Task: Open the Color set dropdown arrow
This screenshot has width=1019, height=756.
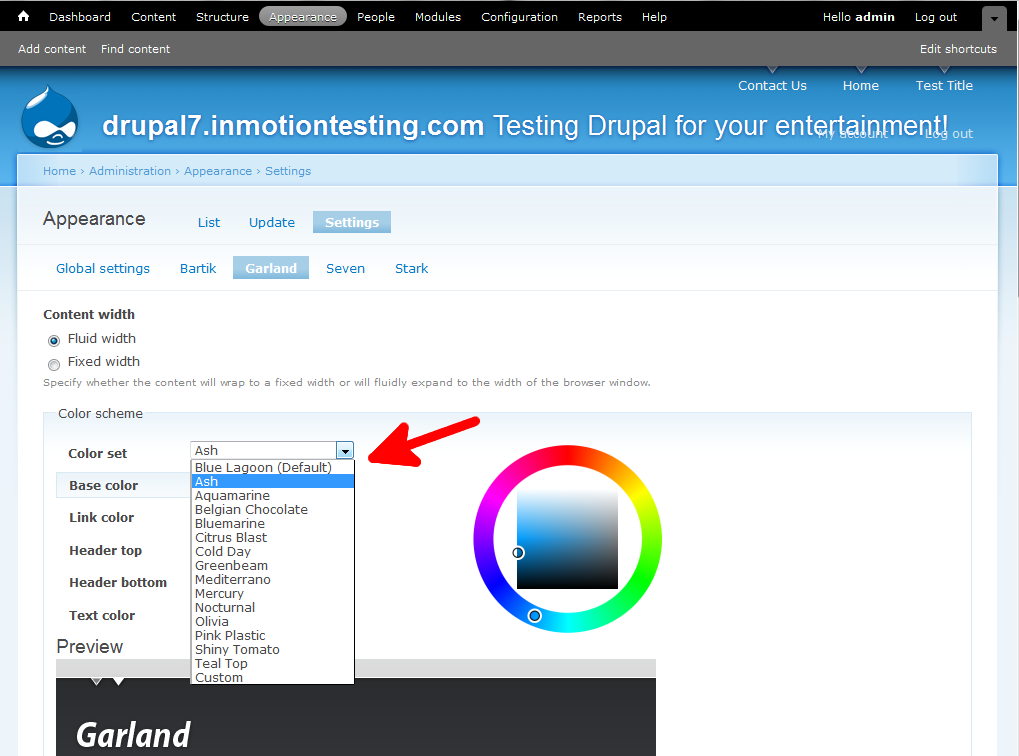Action: pos(345,450)
